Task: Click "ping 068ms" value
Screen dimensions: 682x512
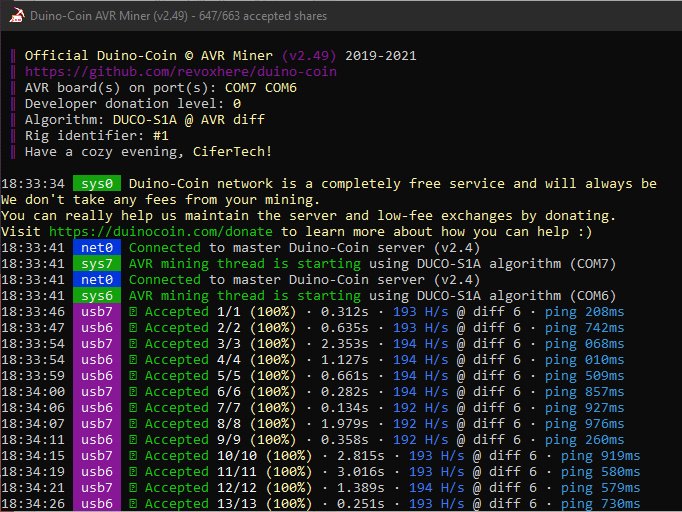Action: click(x=584, y=344)
